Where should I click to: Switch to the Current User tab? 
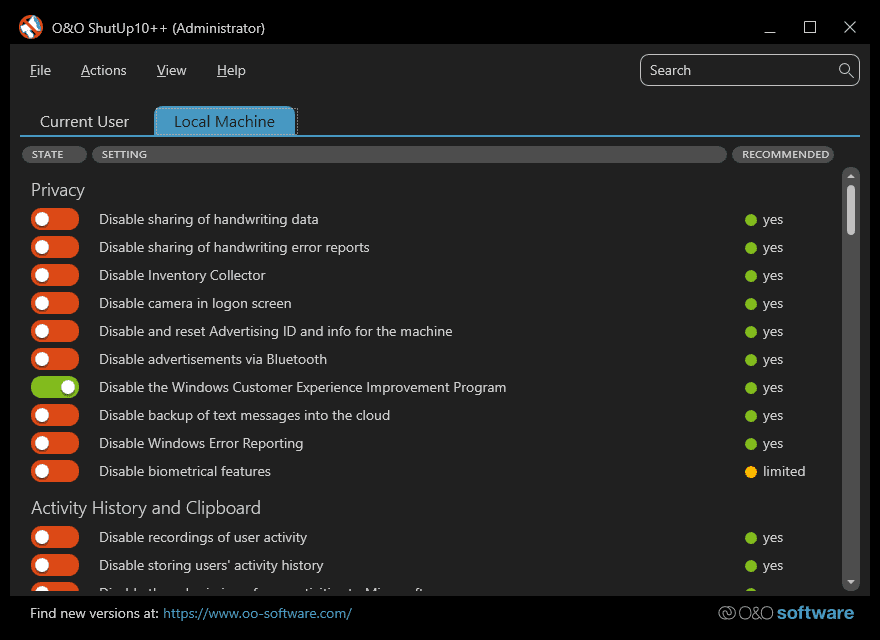(x=85, y=122)
